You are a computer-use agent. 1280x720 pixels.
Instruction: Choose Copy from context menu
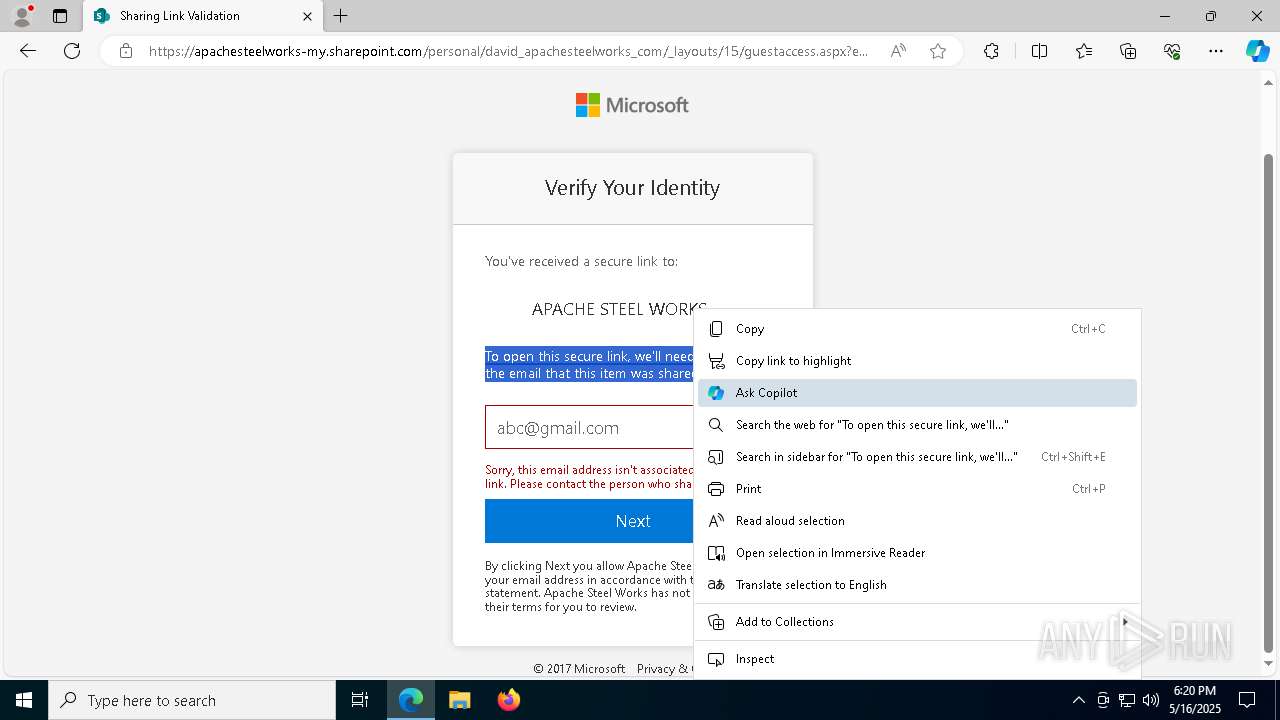tap(917, 329)
